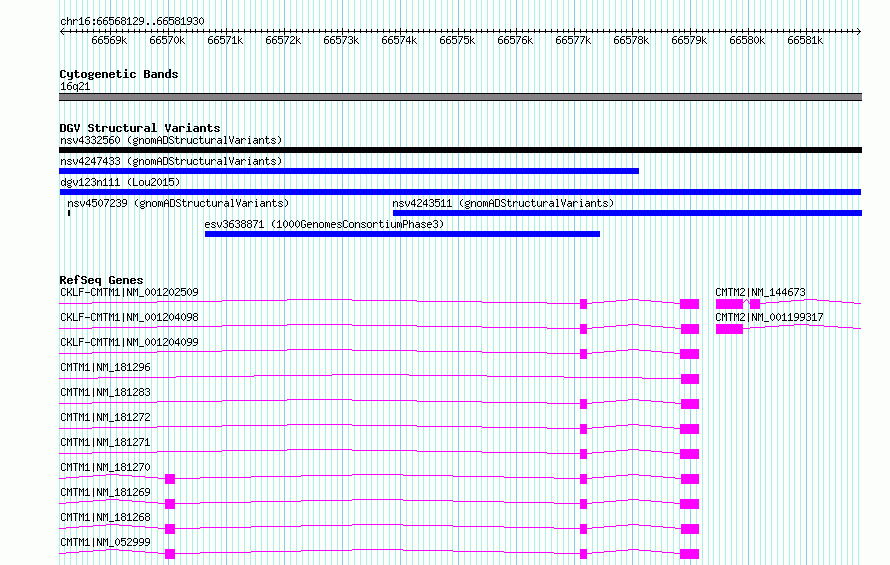Click the right arrow of the ruler
The width and height of the screenshot is (890, 565).
tap(859, 31)
